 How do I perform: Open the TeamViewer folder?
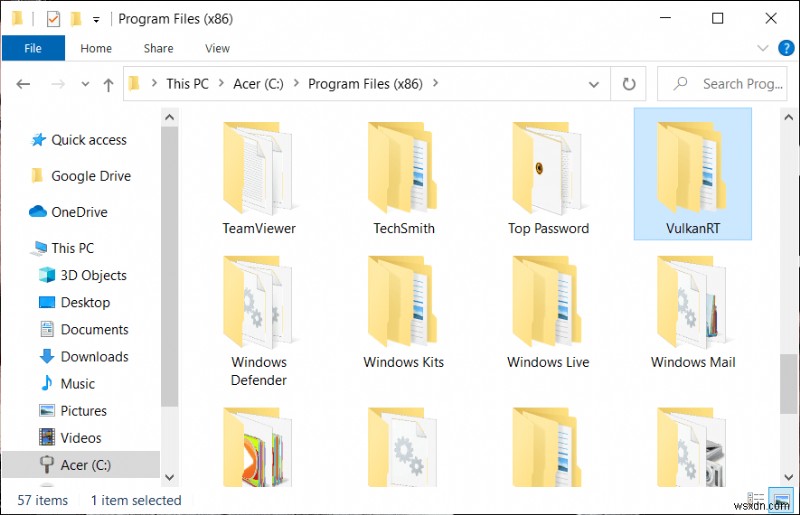(259, 178)
